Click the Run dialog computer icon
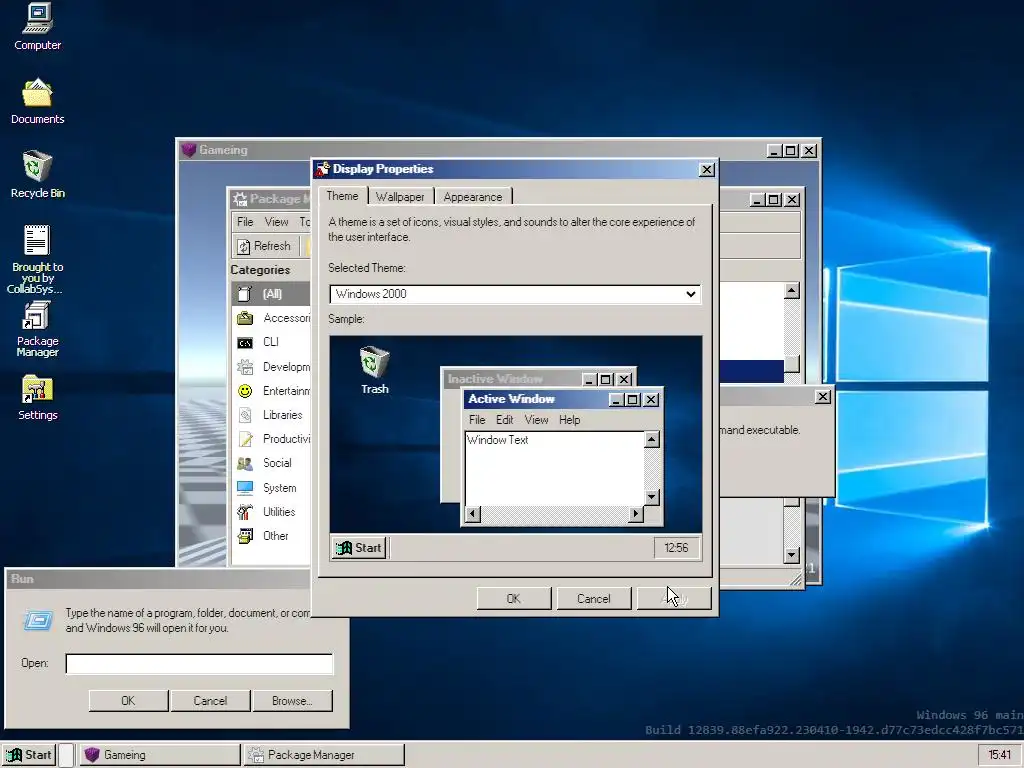Image resolution: width=1024 pixels, height=768 pixels. tap(38, 620)
